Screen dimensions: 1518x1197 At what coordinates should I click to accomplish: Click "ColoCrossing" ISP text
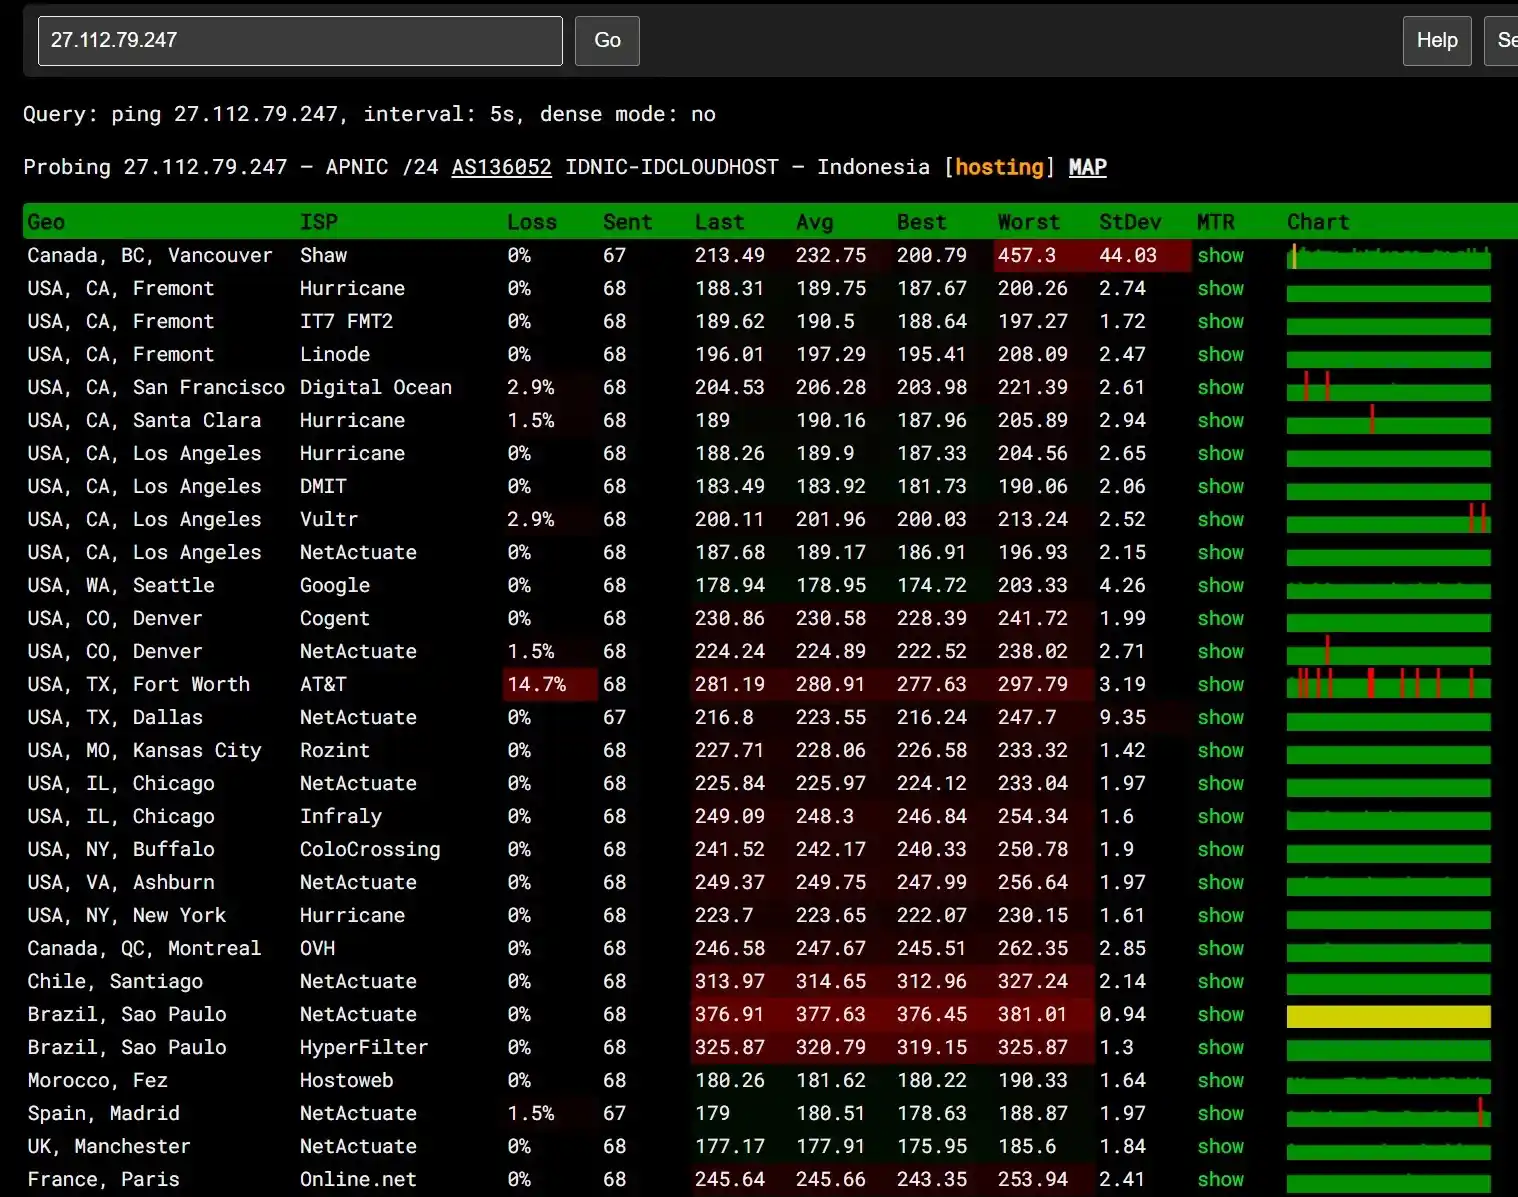(x=370, y=850)
